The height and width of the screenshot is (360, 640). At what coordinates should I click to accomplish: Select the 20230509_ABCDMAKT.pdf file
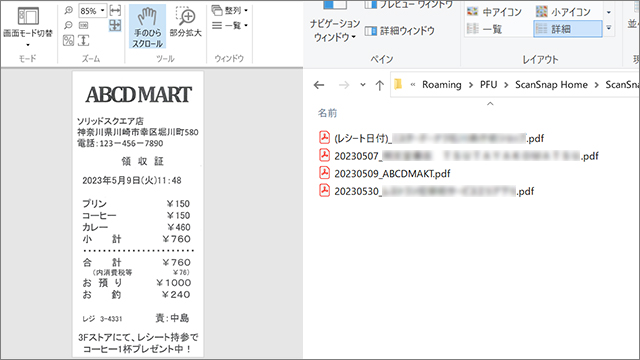[x=384, y=173]
